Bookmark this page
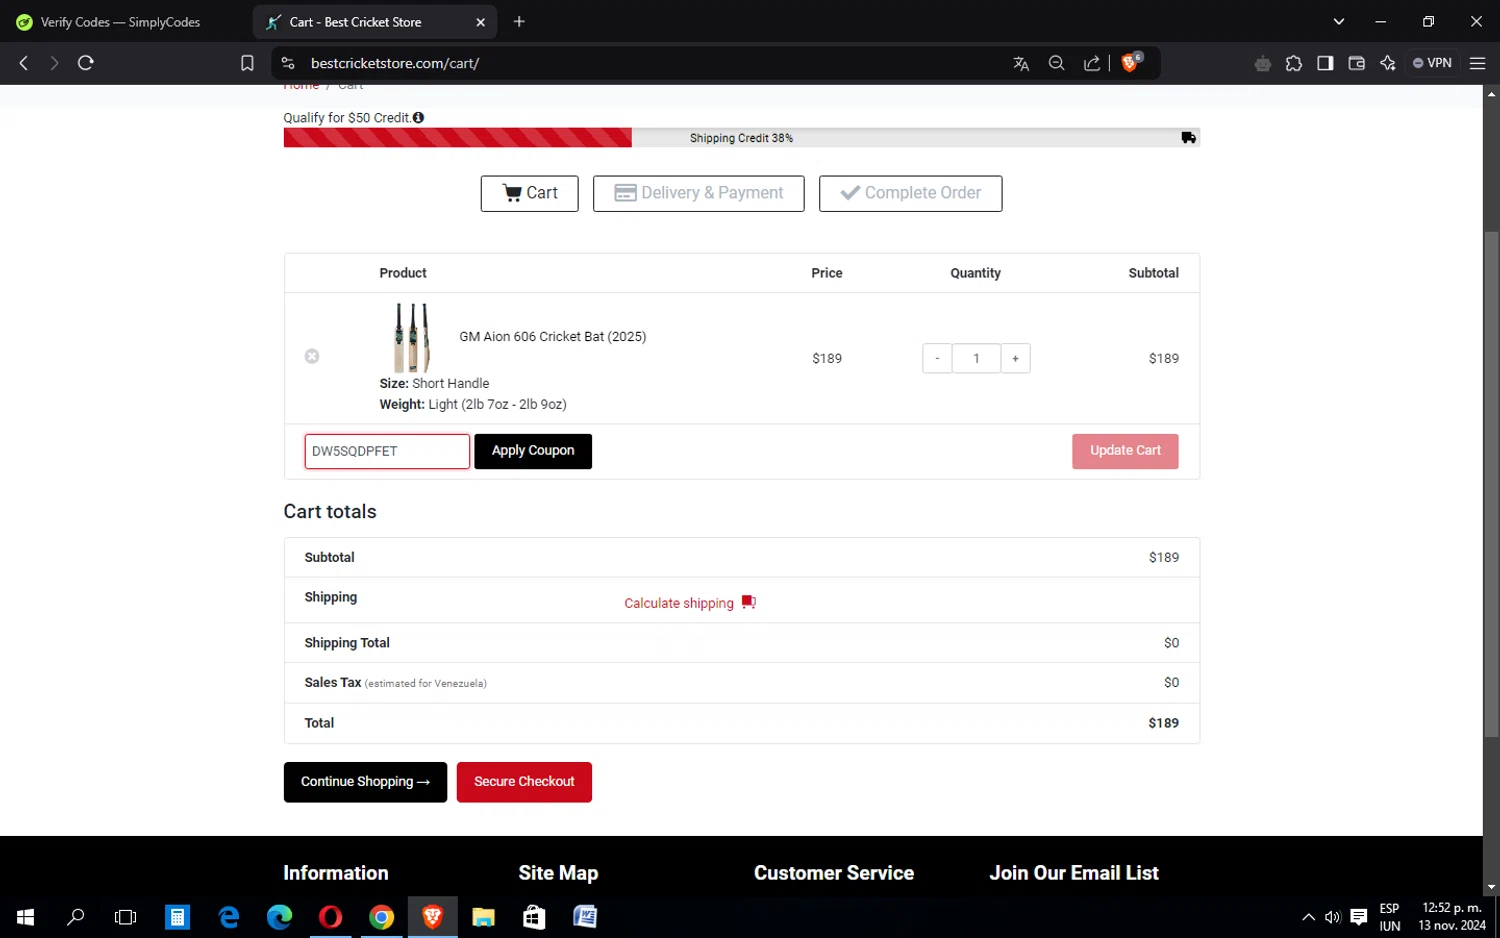This screenshot has width=1500, height=938. [247, 63]
